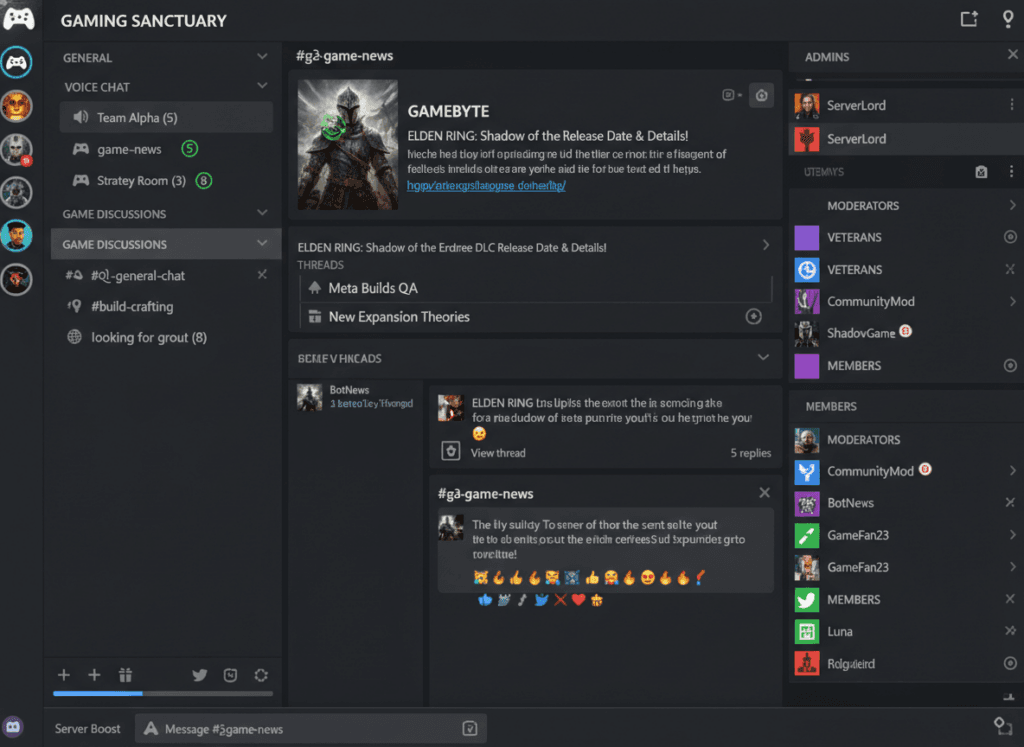Open the gift/Nitro icon near bottom left
Image resolution: width=1024 pixels, height=747 pixels.
coord(125,675)
